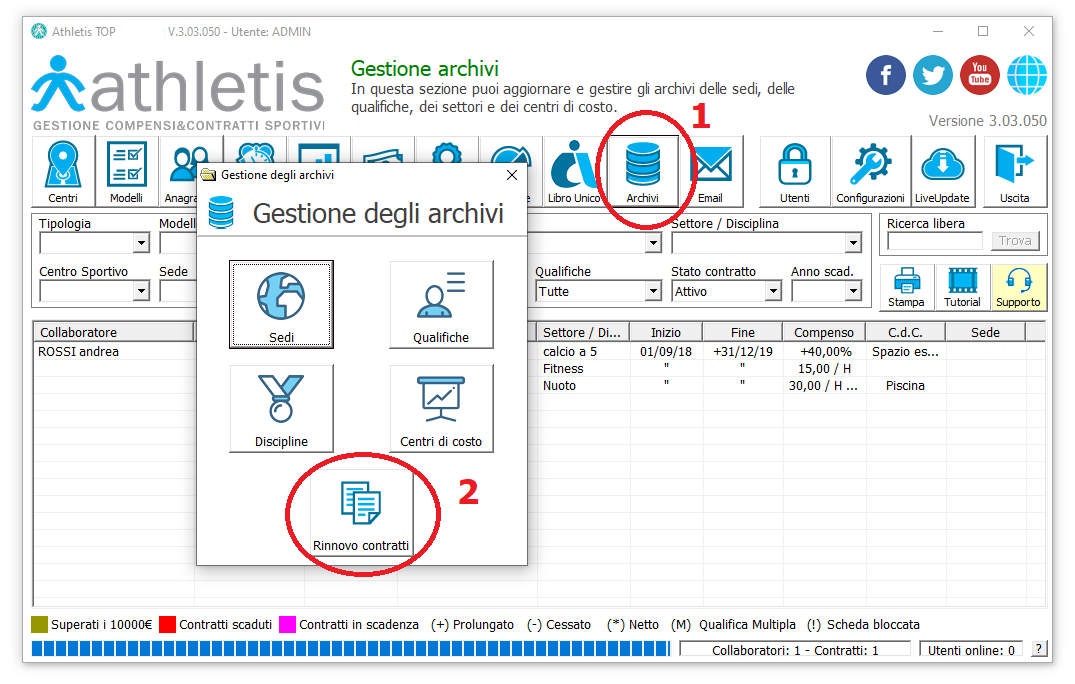Click the Uscita exit button
Viewport: 1075px width, 684px height.
1015,172
